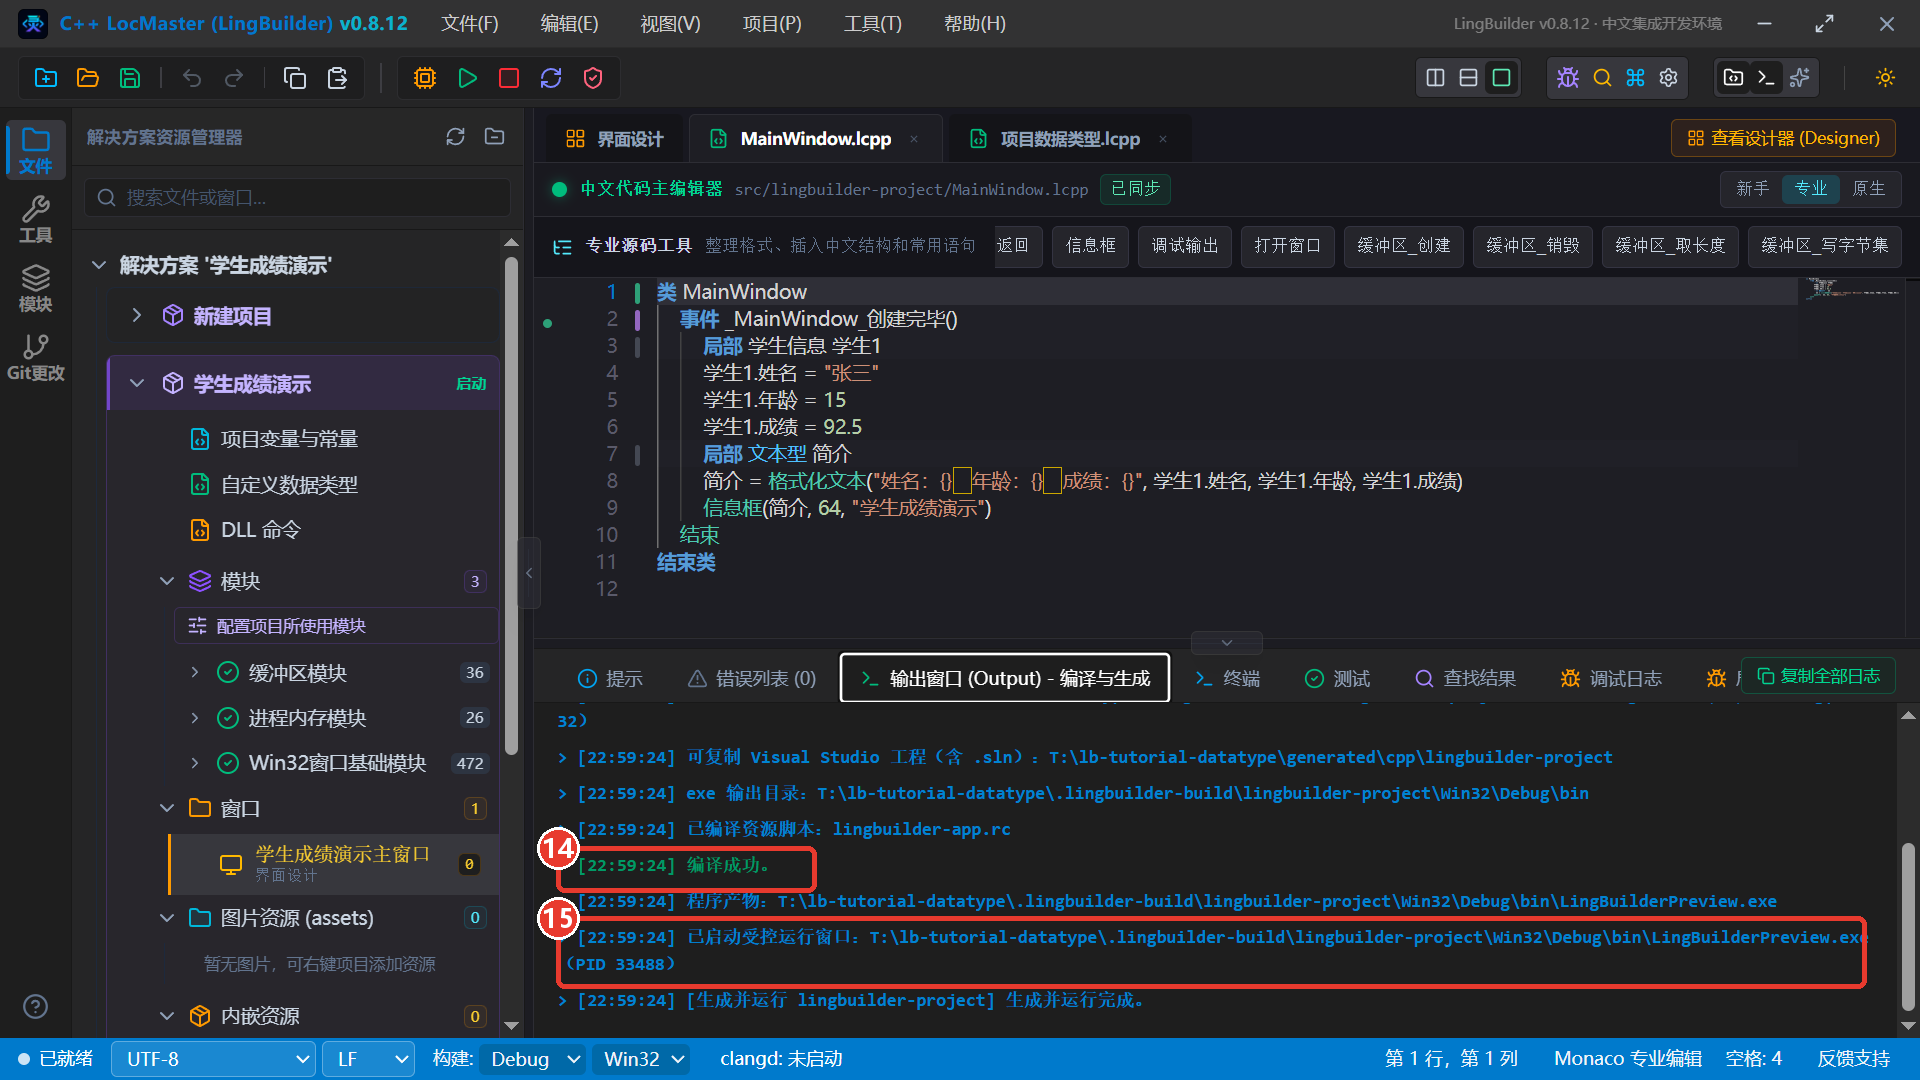Select the 专业 editor mode
Image resolution: width=1920 pixels, height=1080 pixels.
click(x=1811, y=189)
